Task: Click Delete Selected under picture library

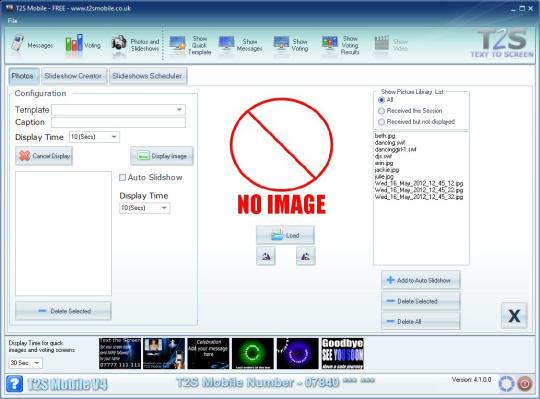Action: click(x=420, y=301)
